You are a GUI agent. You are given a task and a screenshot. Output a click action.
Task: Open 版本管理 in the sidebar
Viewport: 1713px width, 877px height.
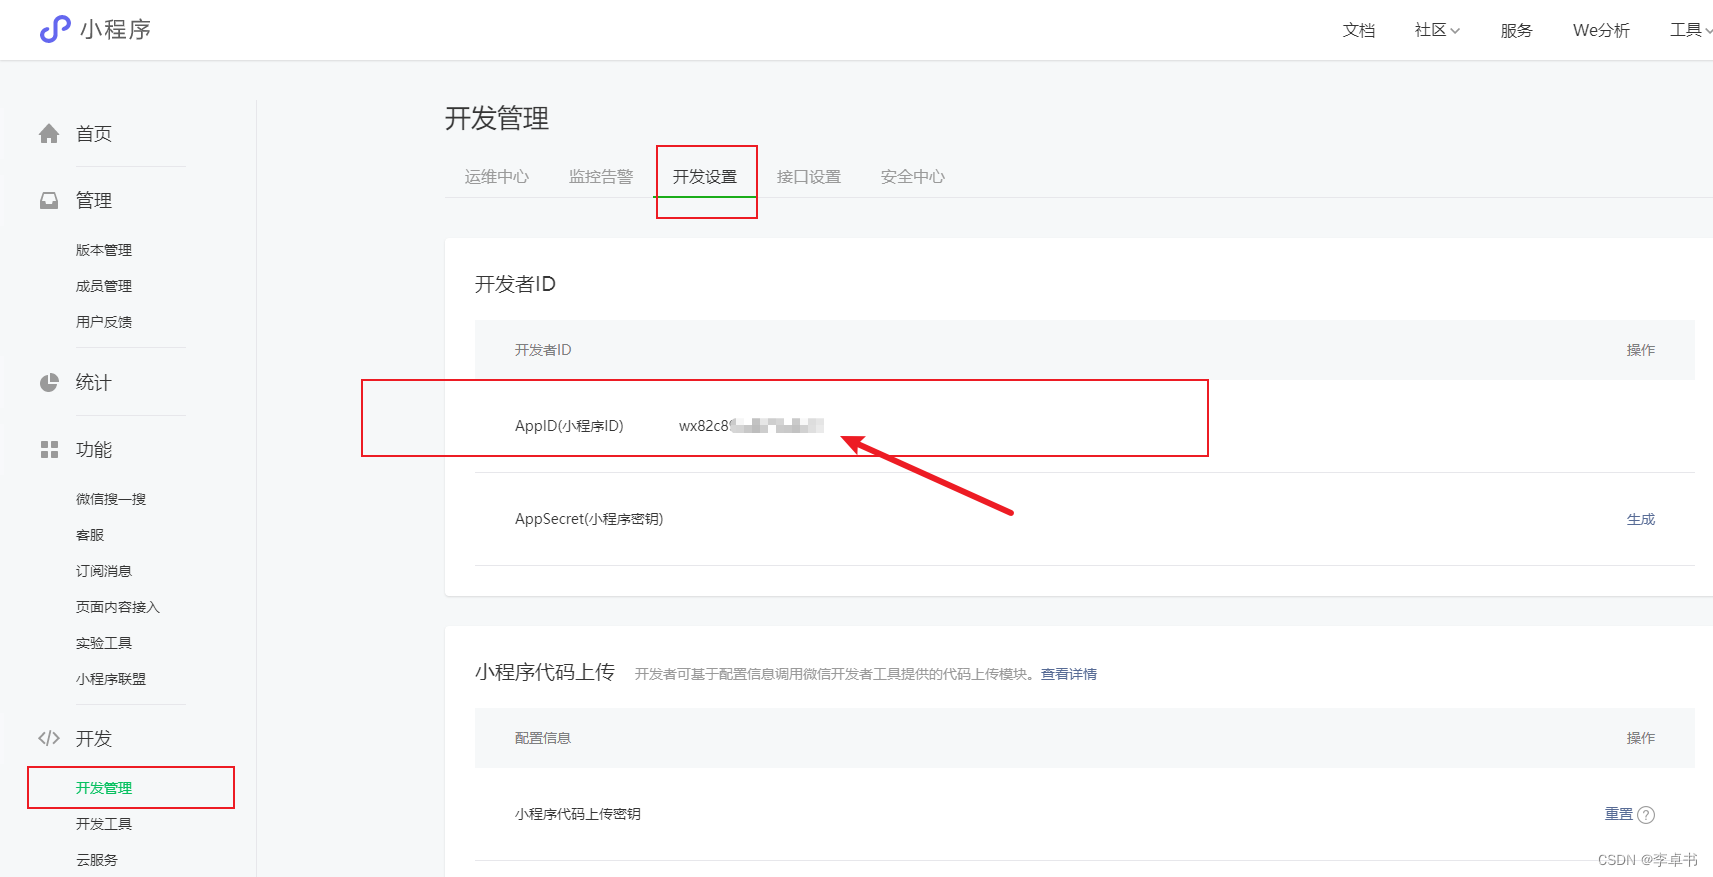click(104, 250)
